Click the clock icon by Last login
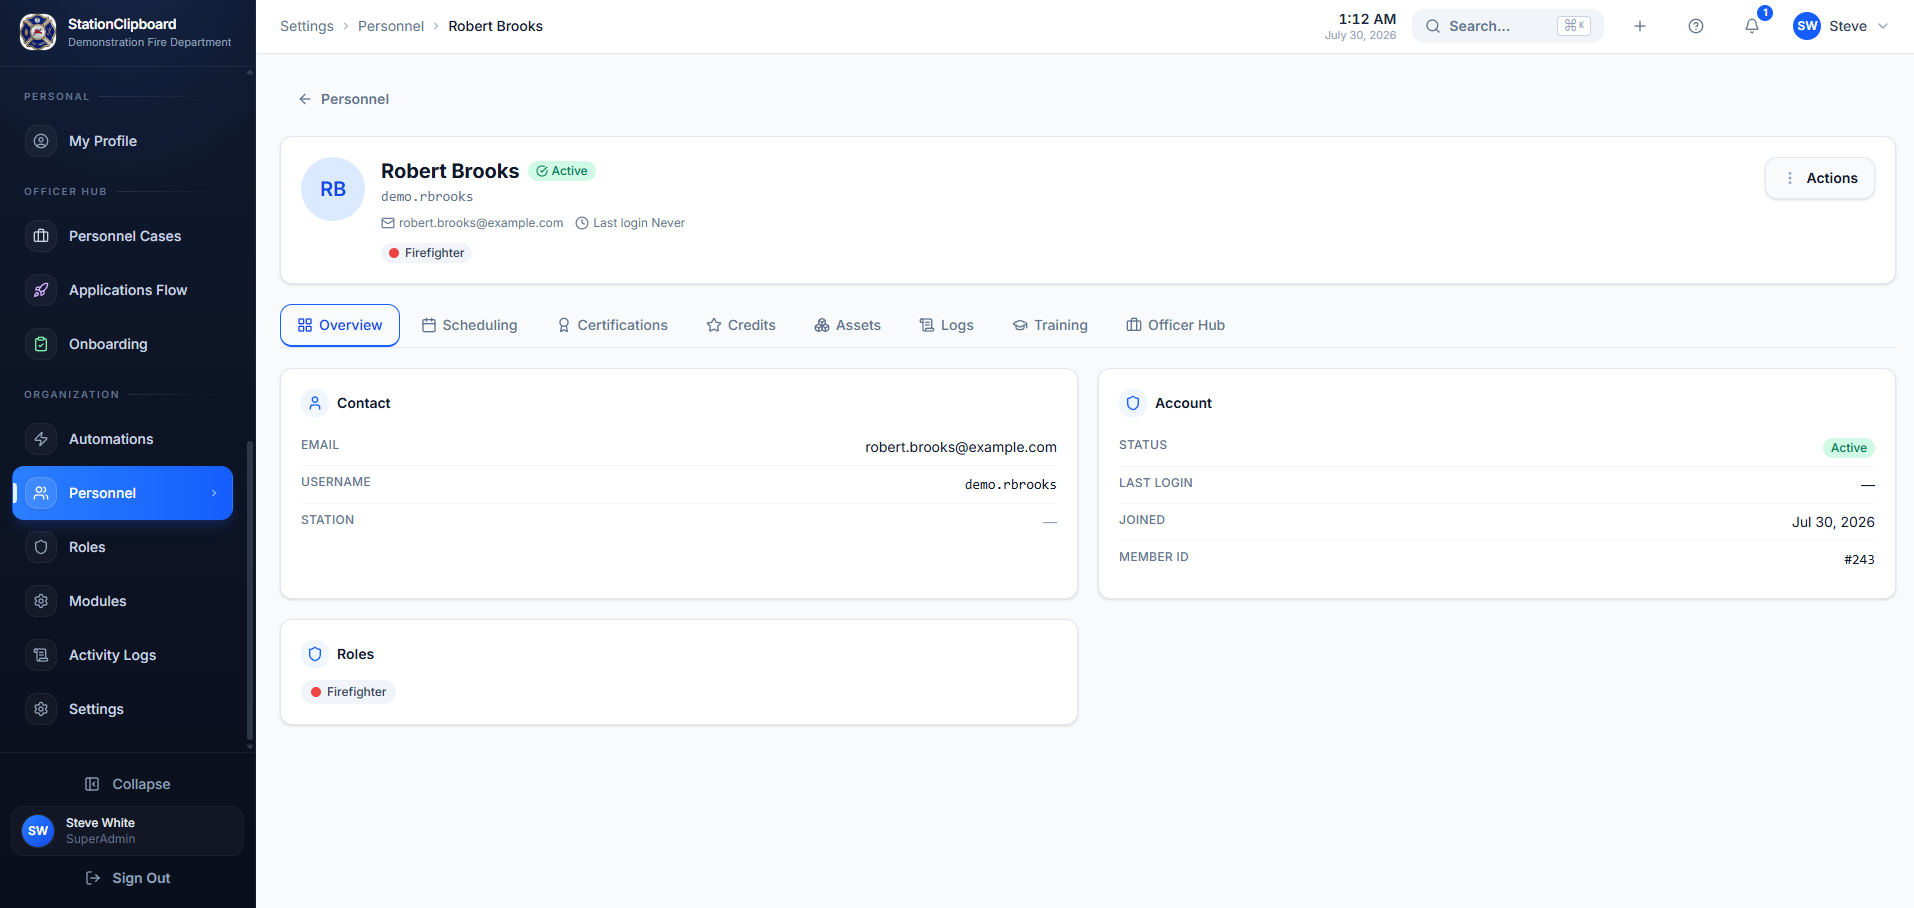The width and height of the screenshot is (1914, 908). click(x=582, y=223)
